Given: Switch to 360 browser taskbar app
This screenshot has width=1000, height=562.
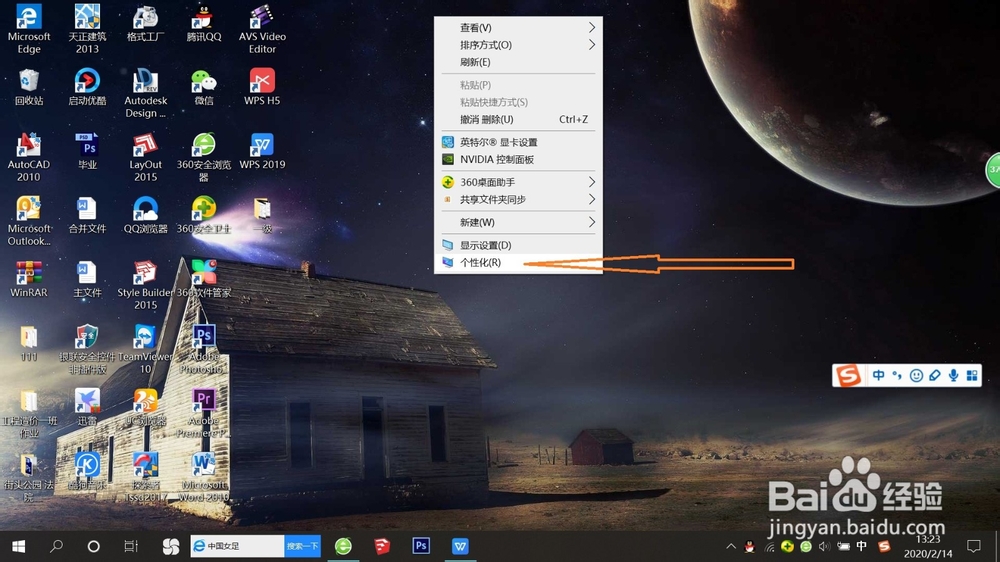Looking at the screenshot, I should coord(343,546).
